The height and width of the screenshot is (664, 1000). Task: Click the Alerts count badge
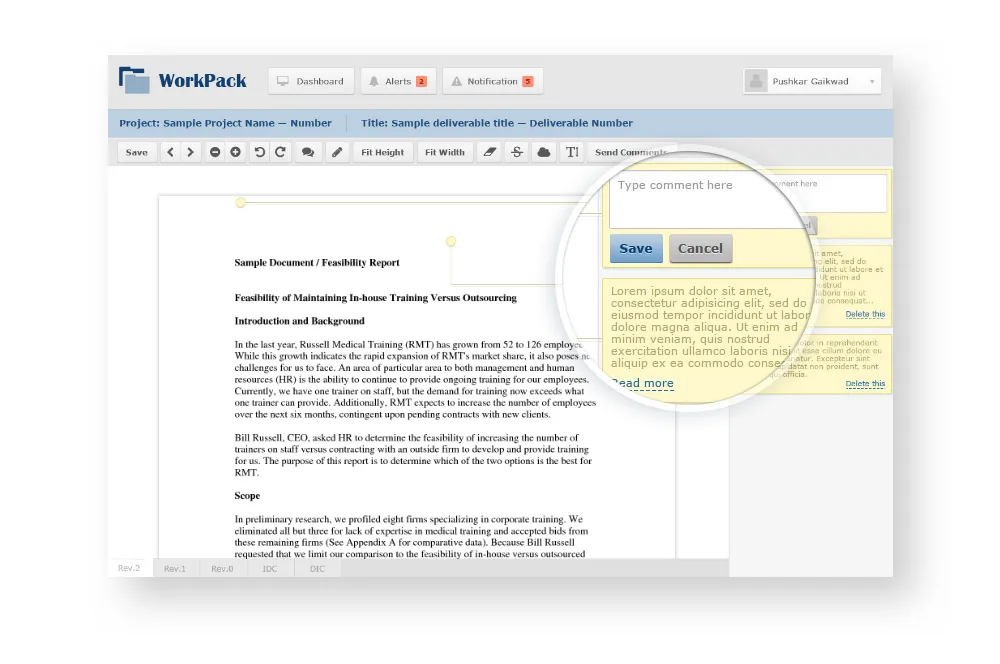pyautogui.click(x=421, y=82)
